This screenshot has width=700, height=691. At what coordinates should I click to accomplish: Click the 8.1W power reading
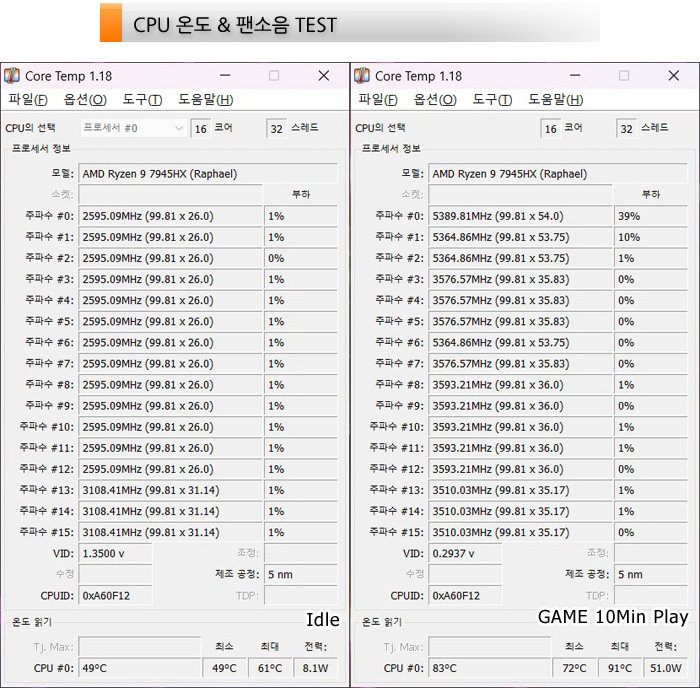[316, 668]
